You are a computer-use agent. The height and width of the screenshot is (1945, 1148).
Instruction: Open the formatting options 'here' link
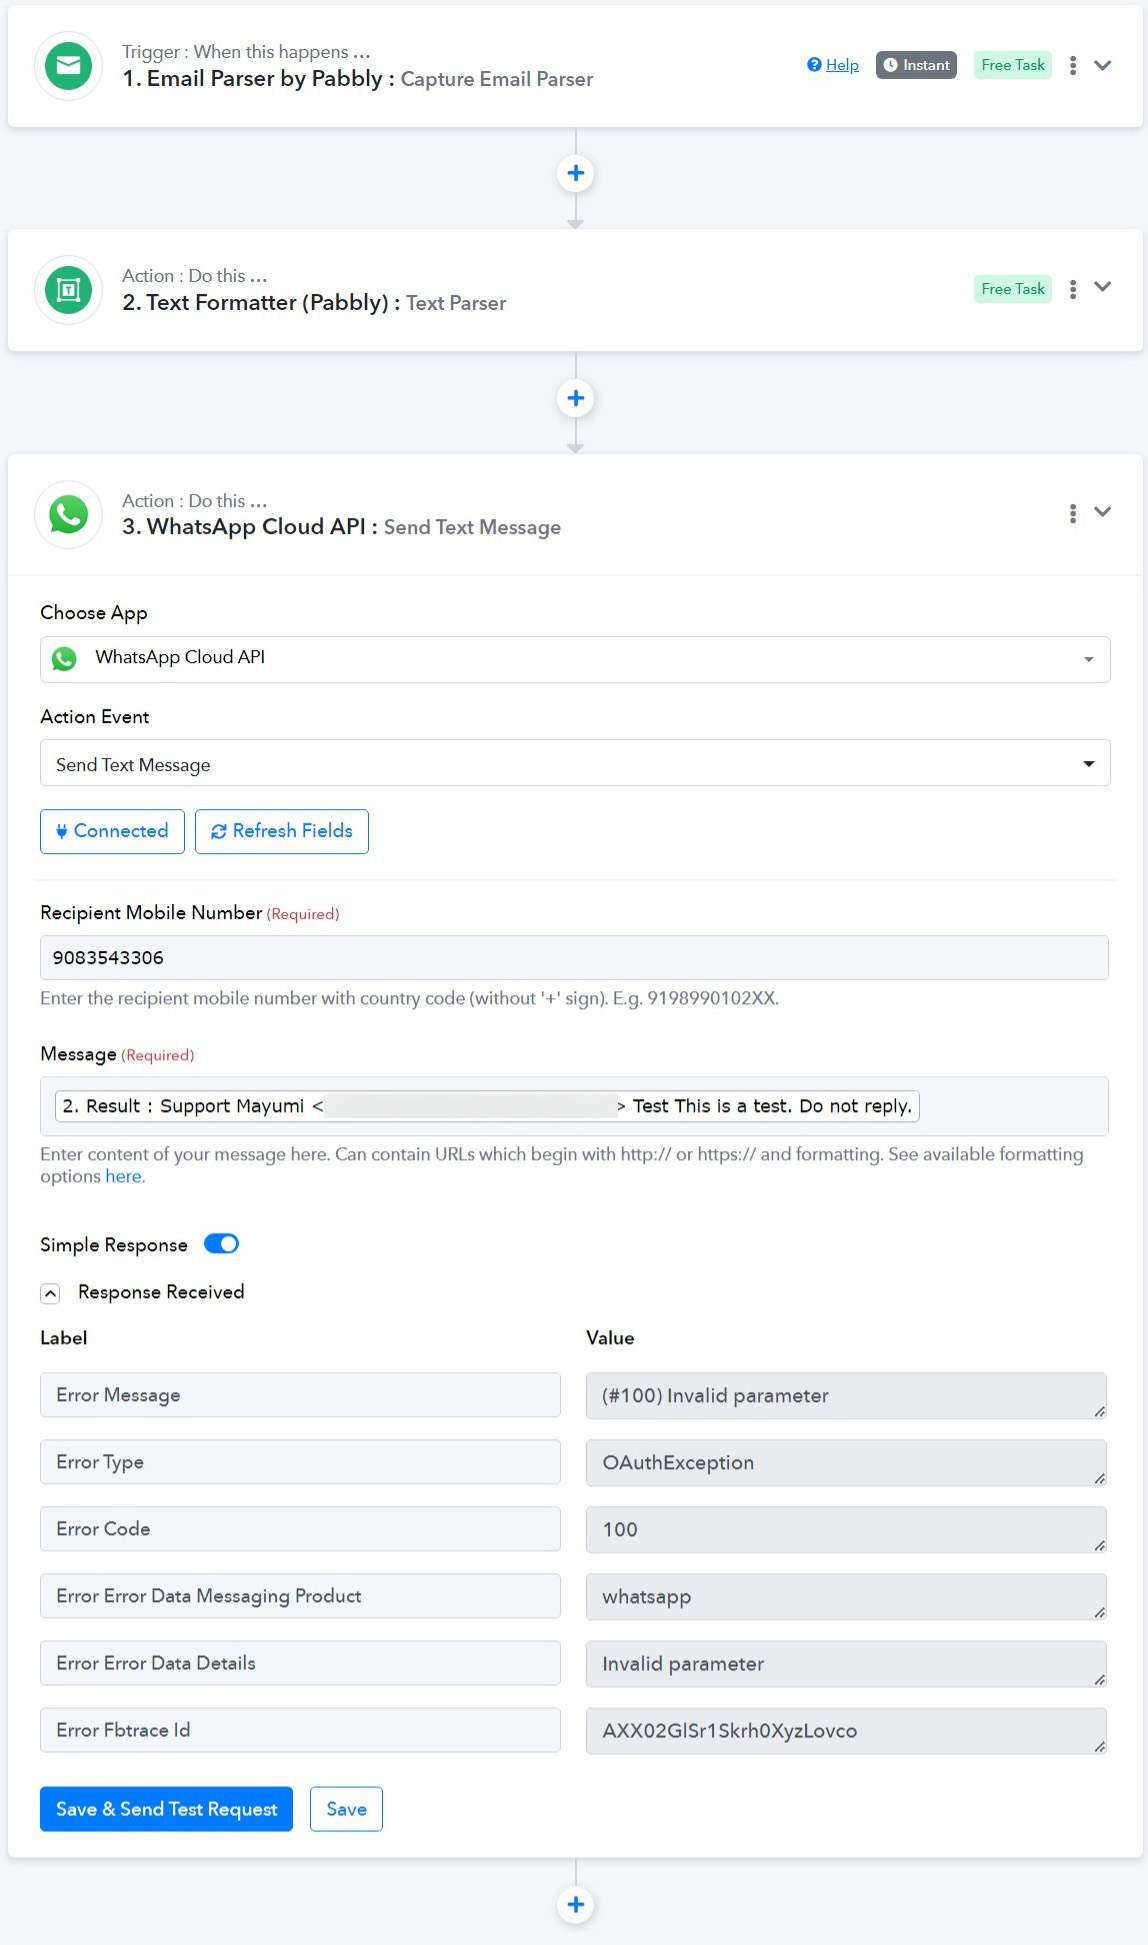pyautogui.click(x=123, y=1177)
